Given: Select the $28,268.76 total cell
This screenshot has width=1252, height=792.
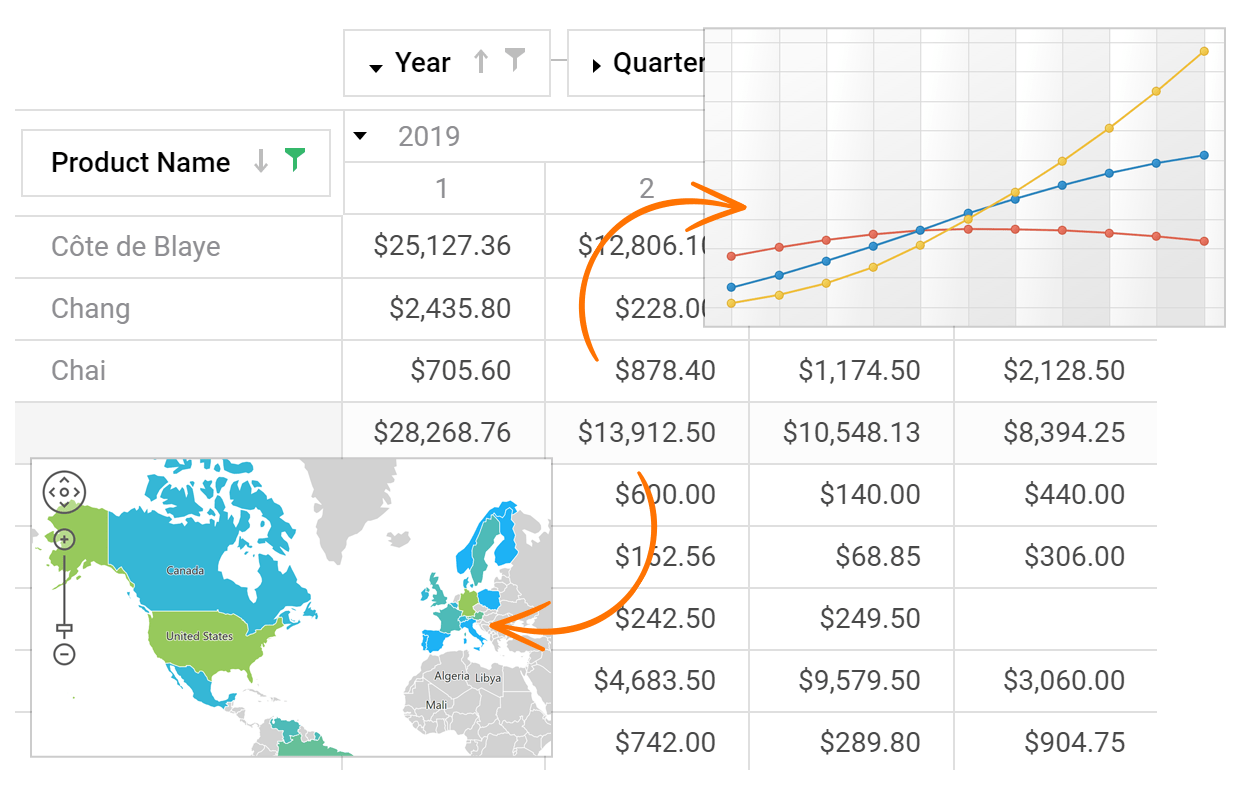Looking at the screenshot, I should click(442, 432).
